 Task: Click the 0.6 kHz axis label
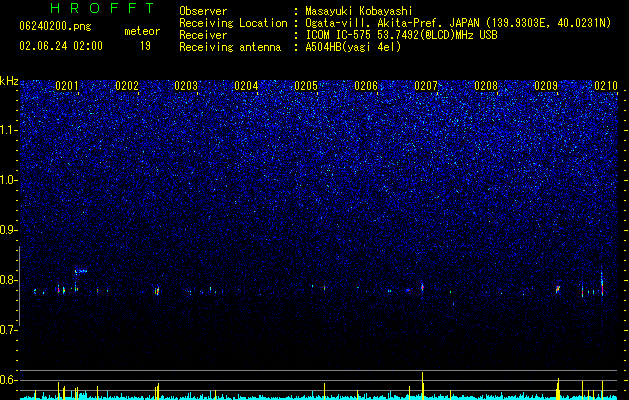(9, 380)
